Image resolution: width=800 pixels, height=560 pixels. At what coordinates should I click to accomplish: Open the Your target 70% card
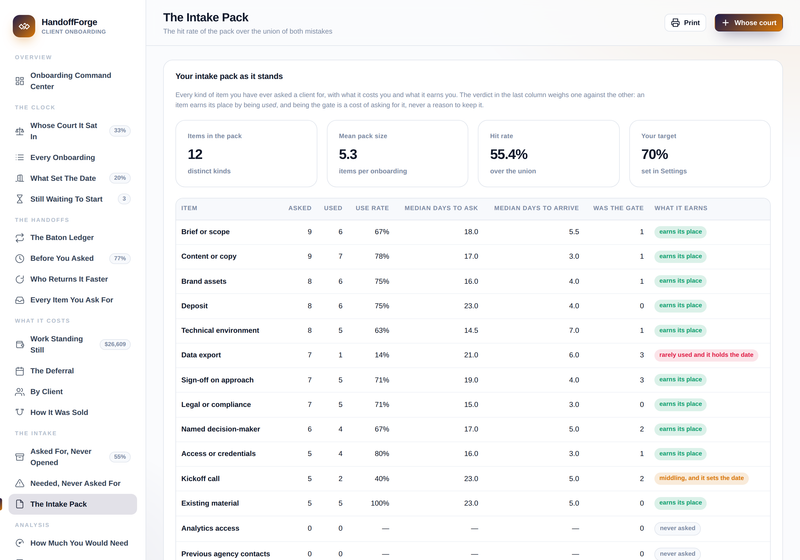pyautogui.click(x=699, y=154)
